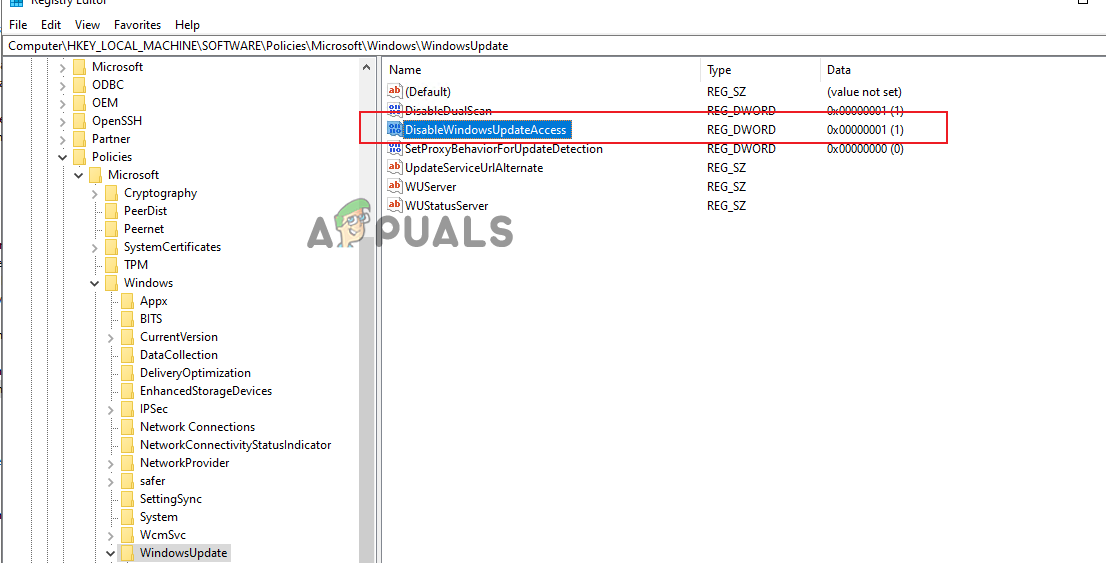Select the EnhancedStorageDevices key
Viewport: 1106px width, 563px height.
pyautogui.click(x=206, y=391)
